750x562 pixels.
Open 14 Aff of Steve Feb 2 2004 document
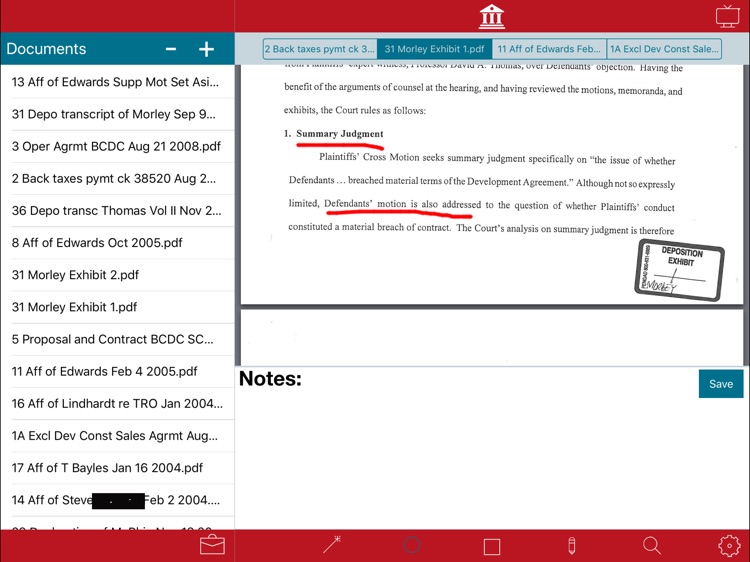tap(117, 500)
